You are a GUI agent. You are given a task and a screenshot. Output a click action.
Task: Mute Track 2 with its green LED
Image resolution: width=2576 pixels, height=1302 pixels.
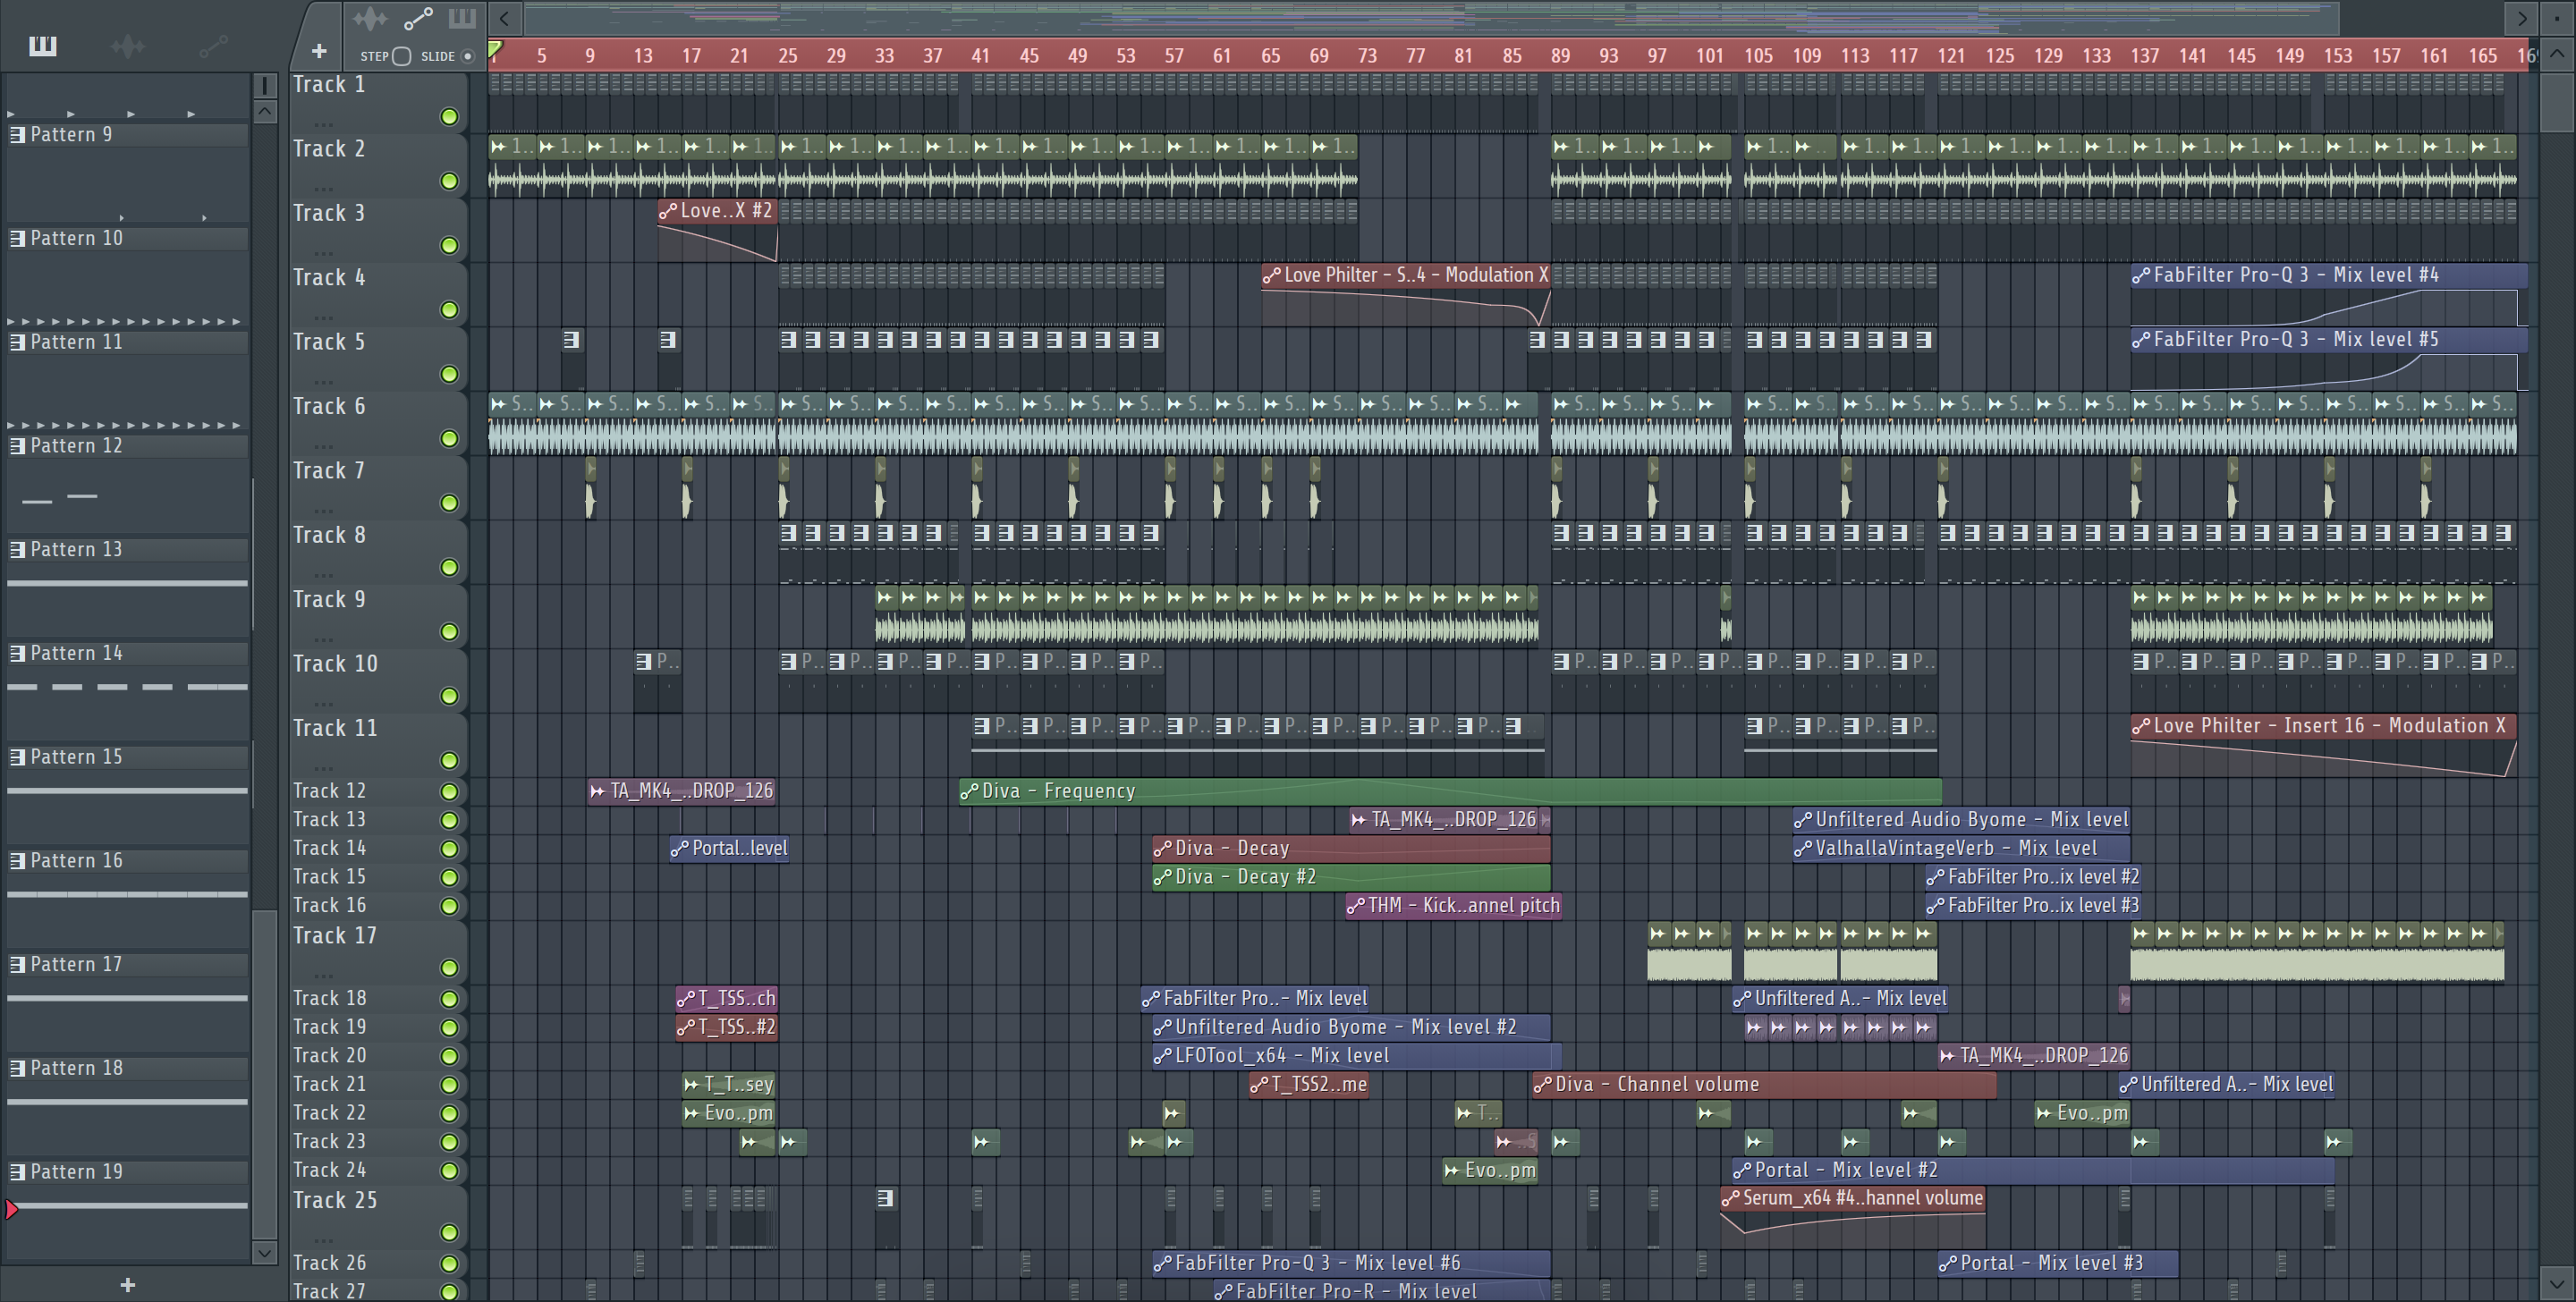tap(449, 181)
